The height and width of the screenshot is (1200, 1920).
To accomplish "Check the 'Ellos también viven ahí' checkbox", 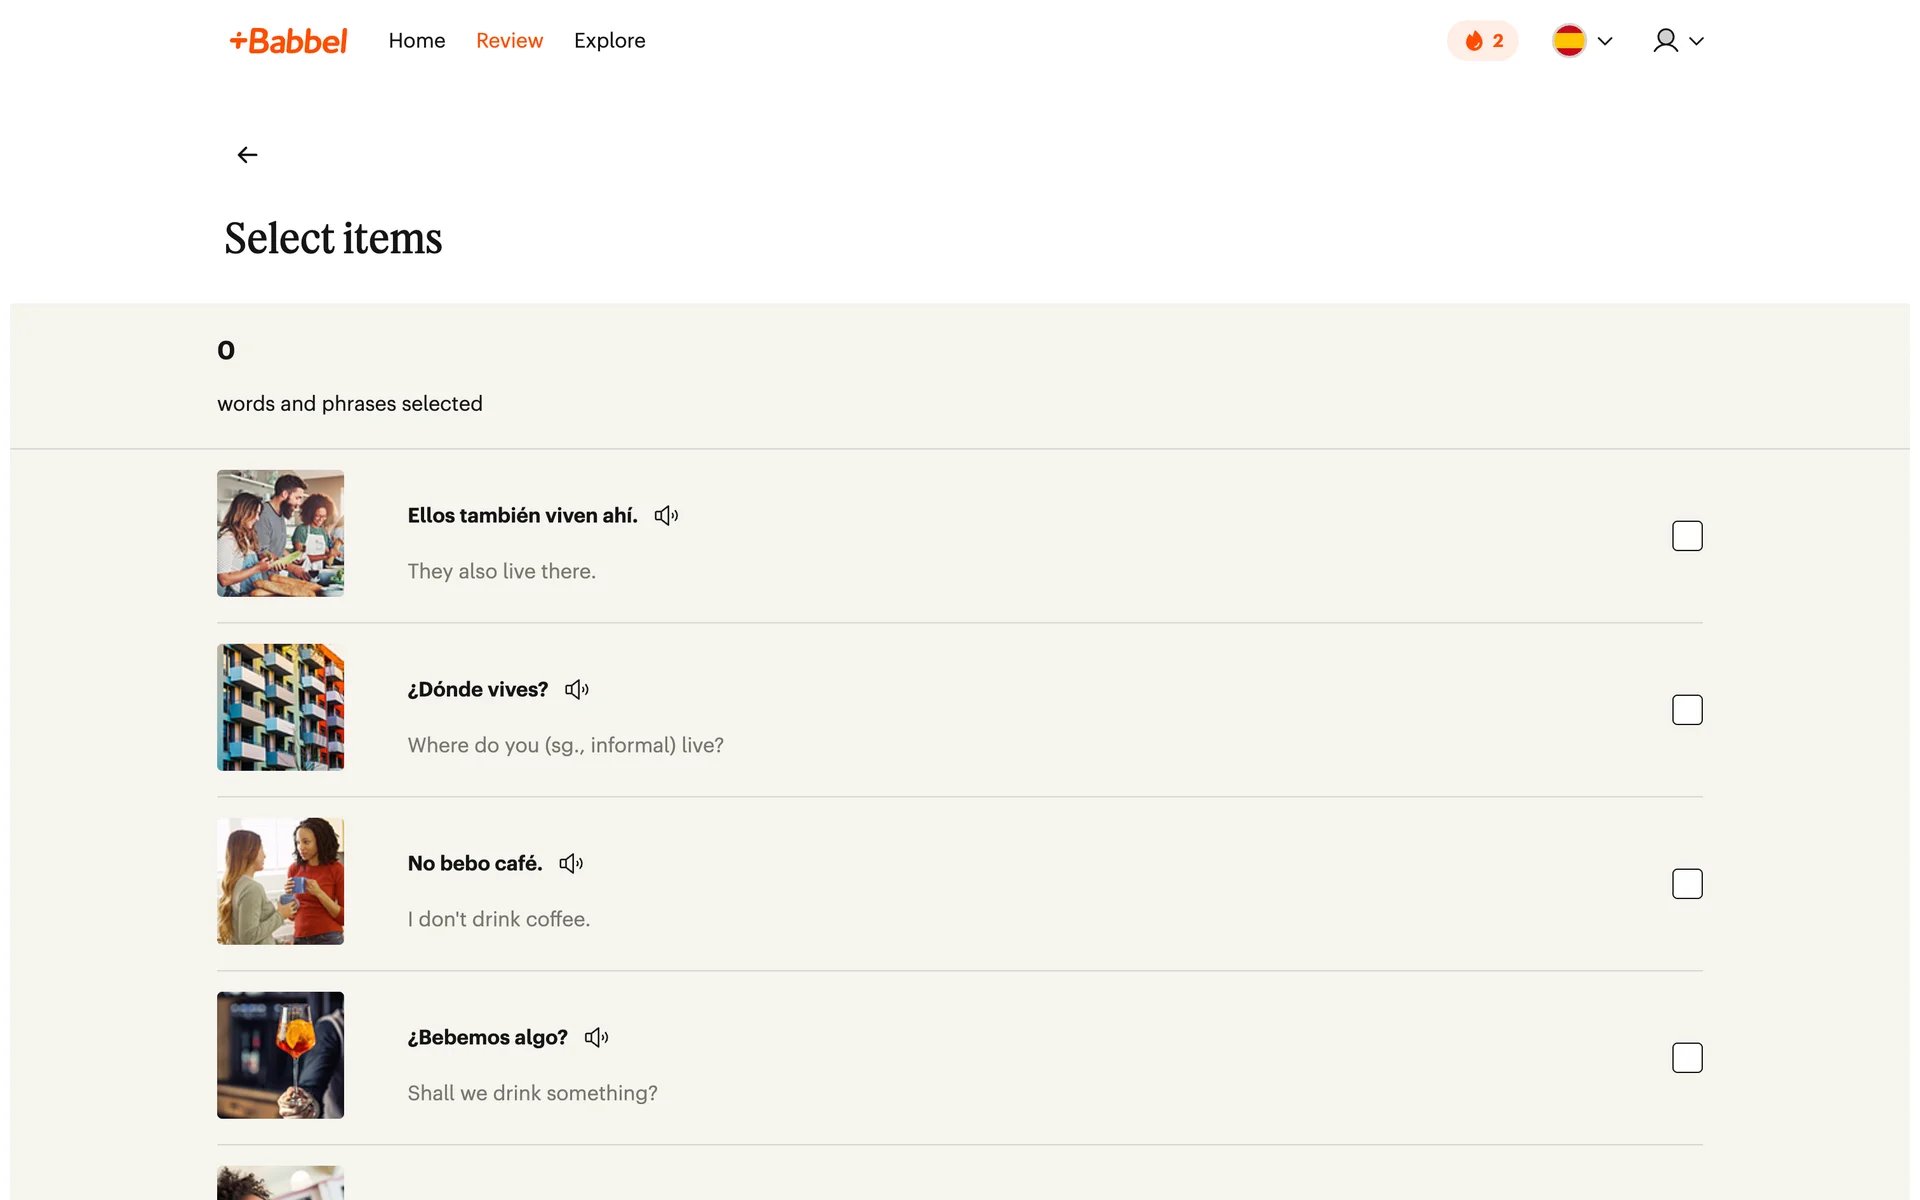I will click(1687, 536).
